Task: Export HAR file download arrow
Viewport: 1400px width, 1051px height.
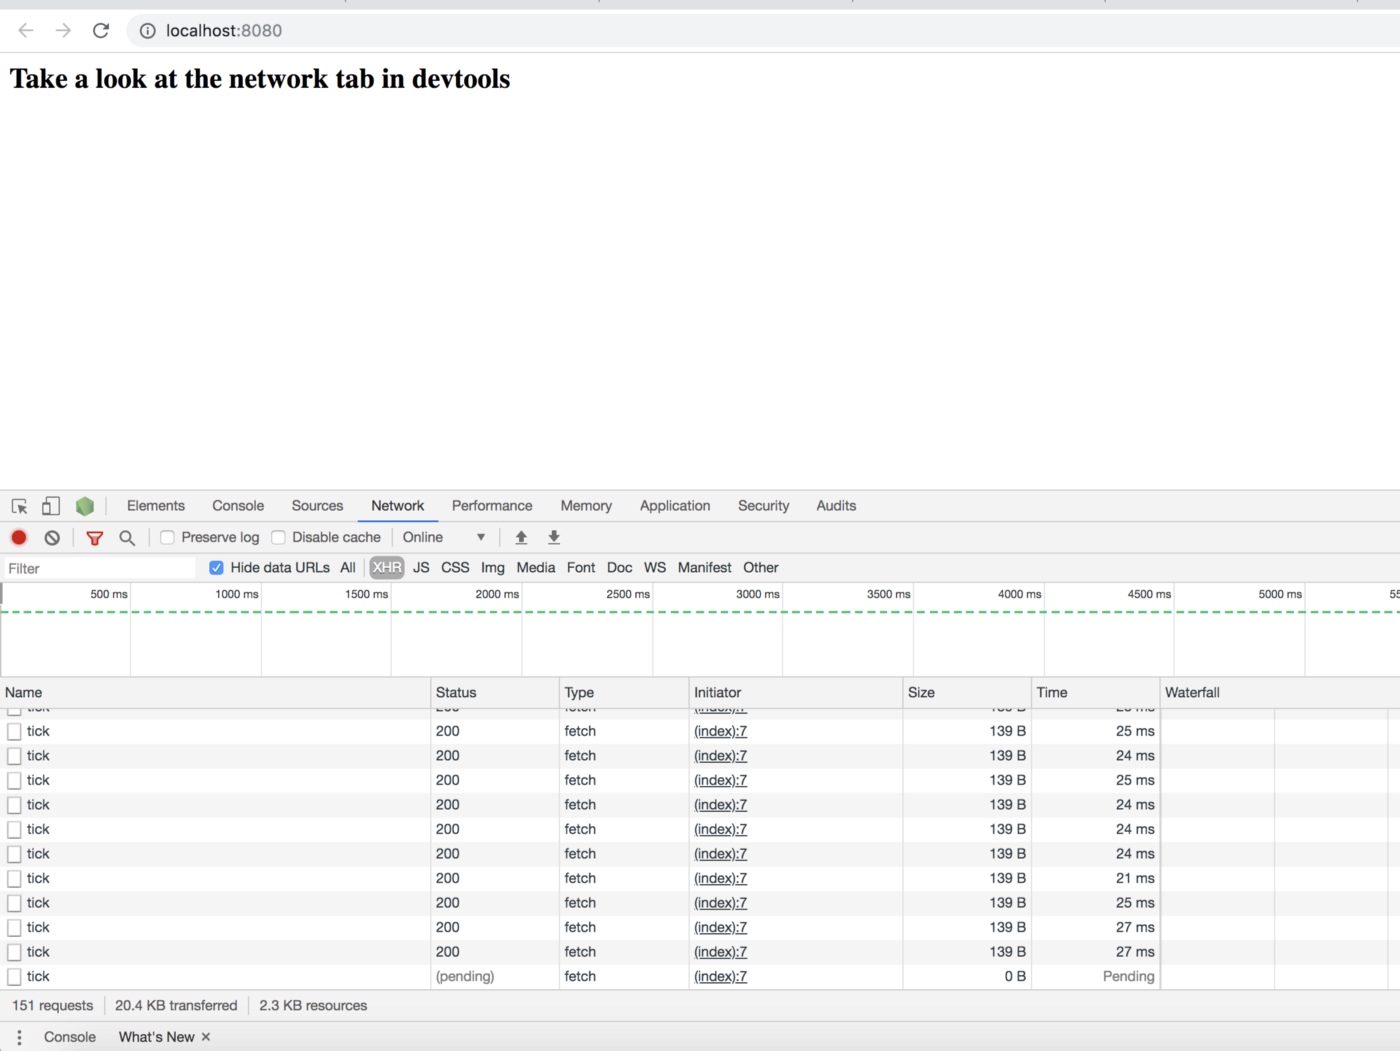Action: 554,537
